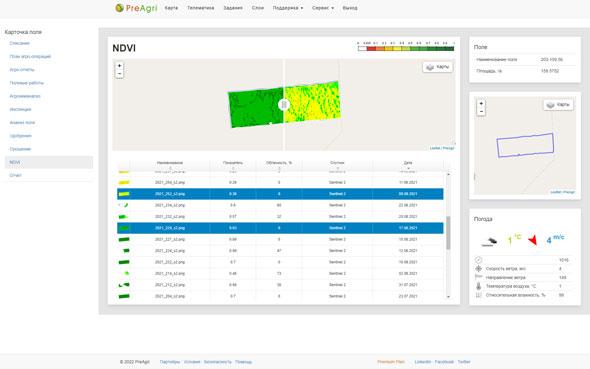Click the NDVI comparison divider handle

(284, 105)
